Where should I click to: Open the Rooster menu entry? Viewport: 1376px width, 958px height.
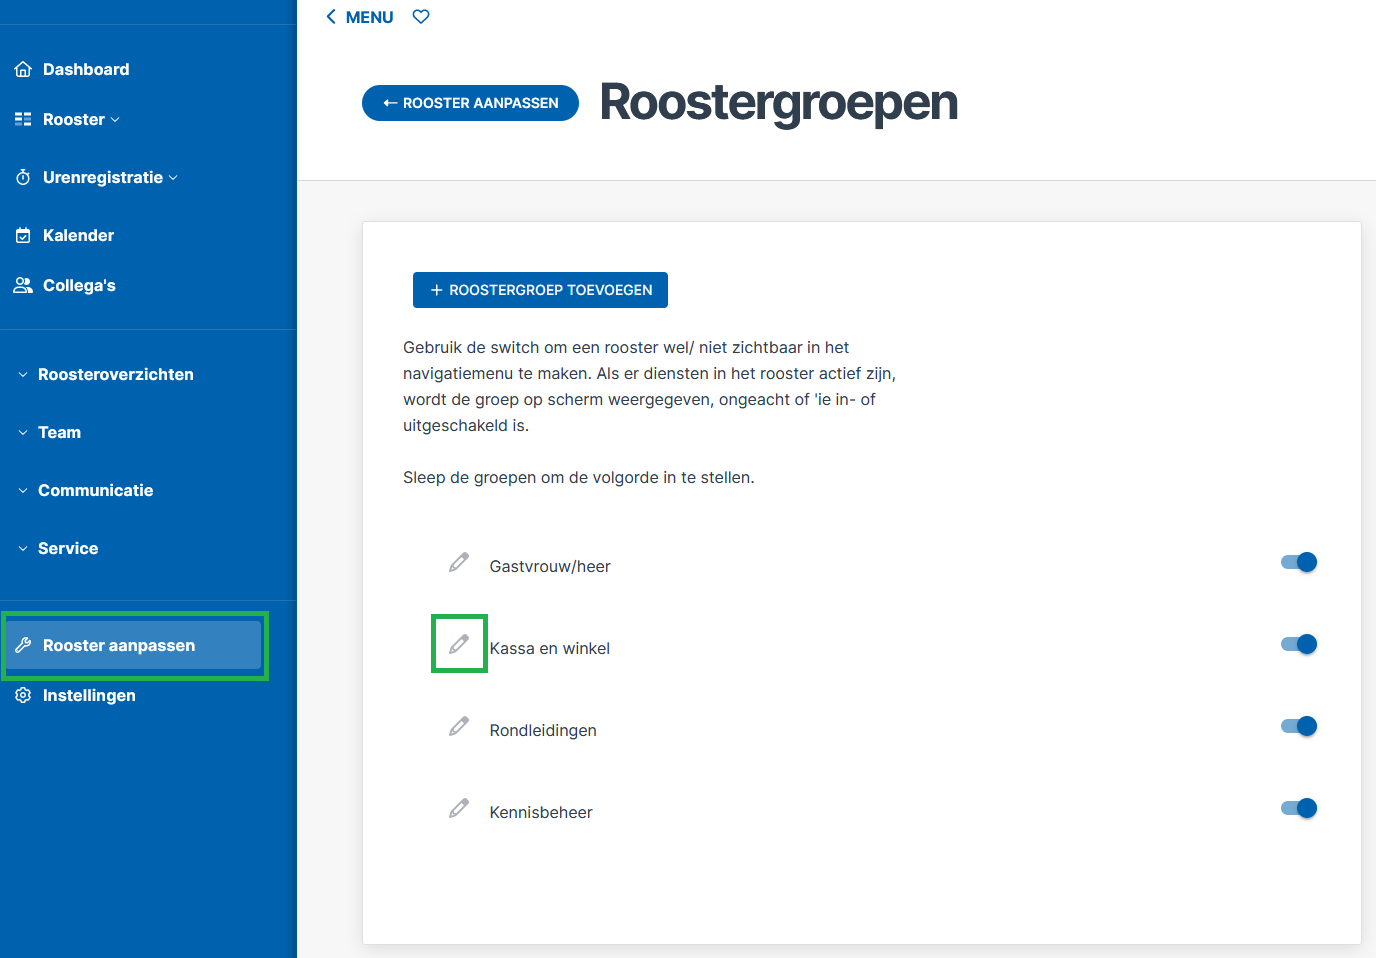[74, 119]
